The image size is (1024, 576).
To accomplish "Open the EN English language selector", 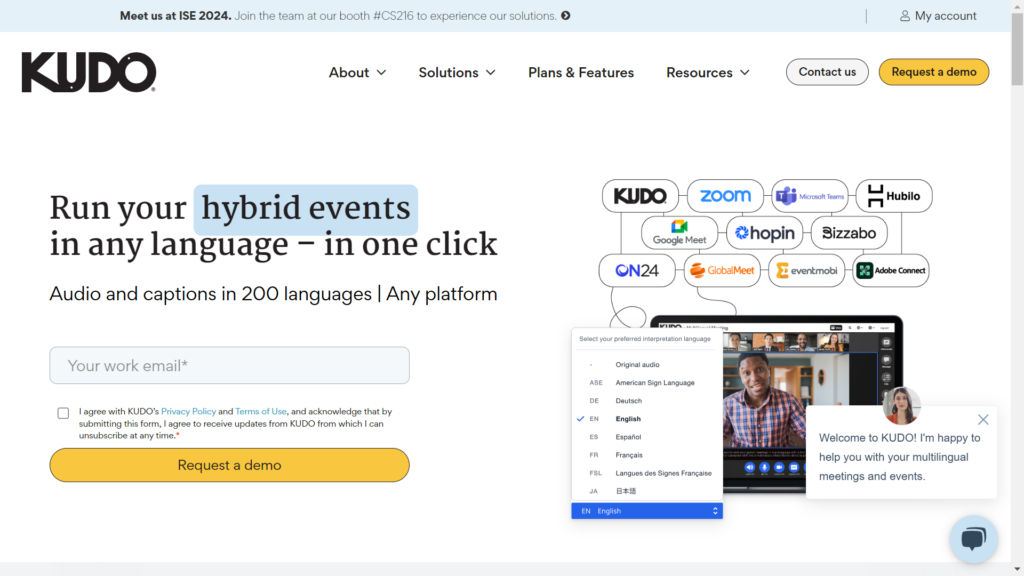I will [647, 511].
